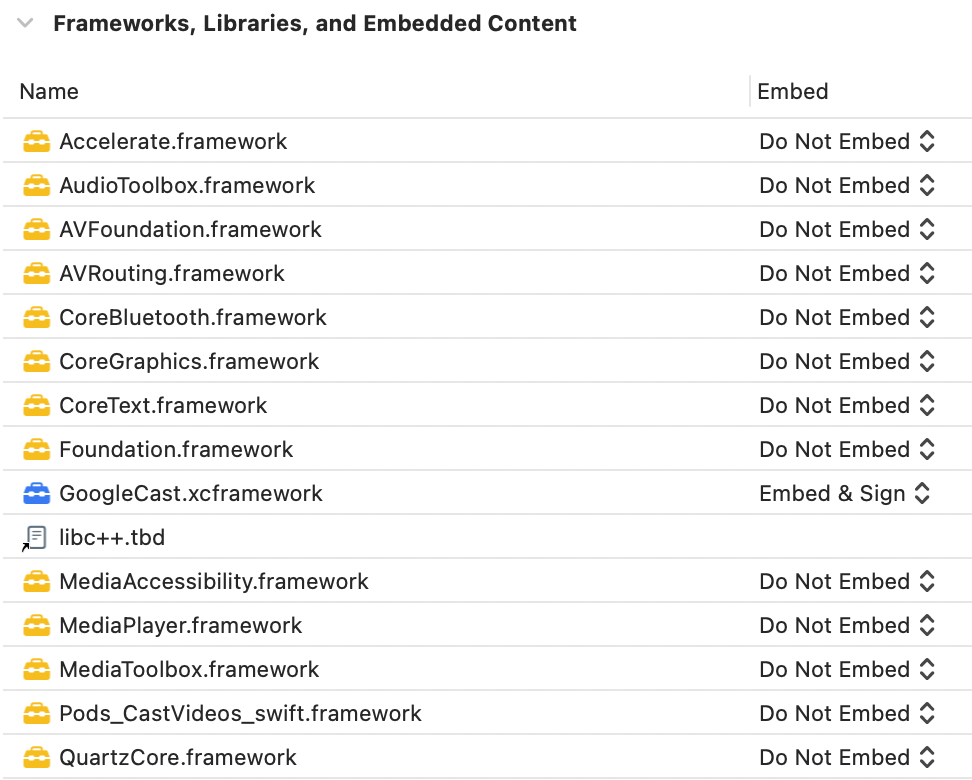Click the blue GoogleCast.xcframework icon
This screenshot has width=972, height=780.
[x=36, y=494]
